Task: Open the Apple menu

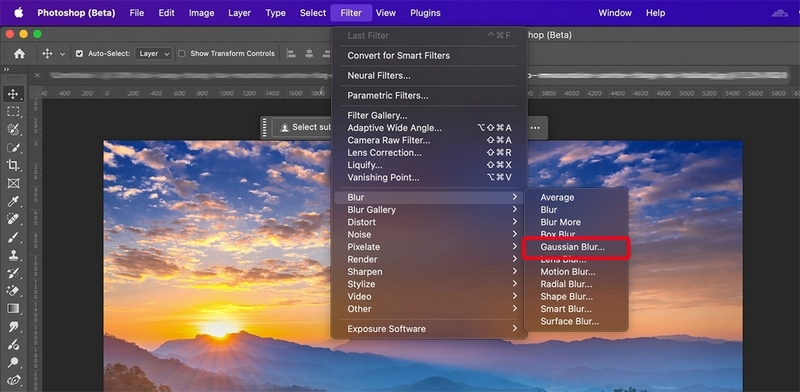Action: [x=18, y=13]
